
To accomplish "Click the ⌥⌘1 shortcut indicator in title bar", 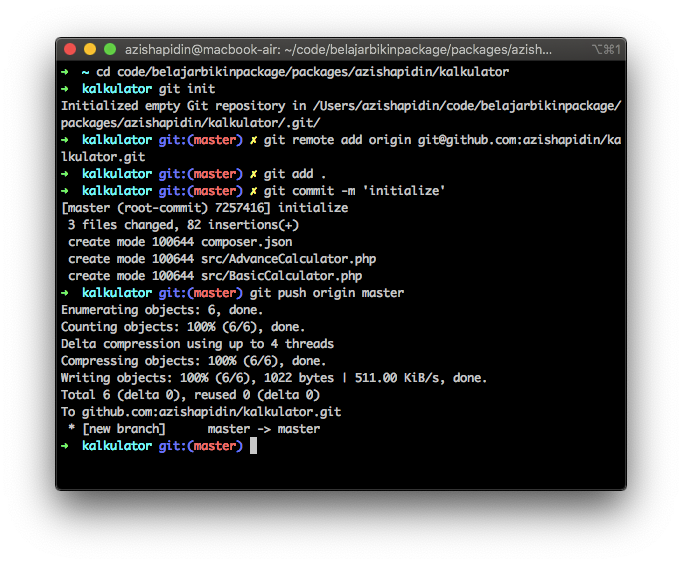I will (x=606, y=49).
